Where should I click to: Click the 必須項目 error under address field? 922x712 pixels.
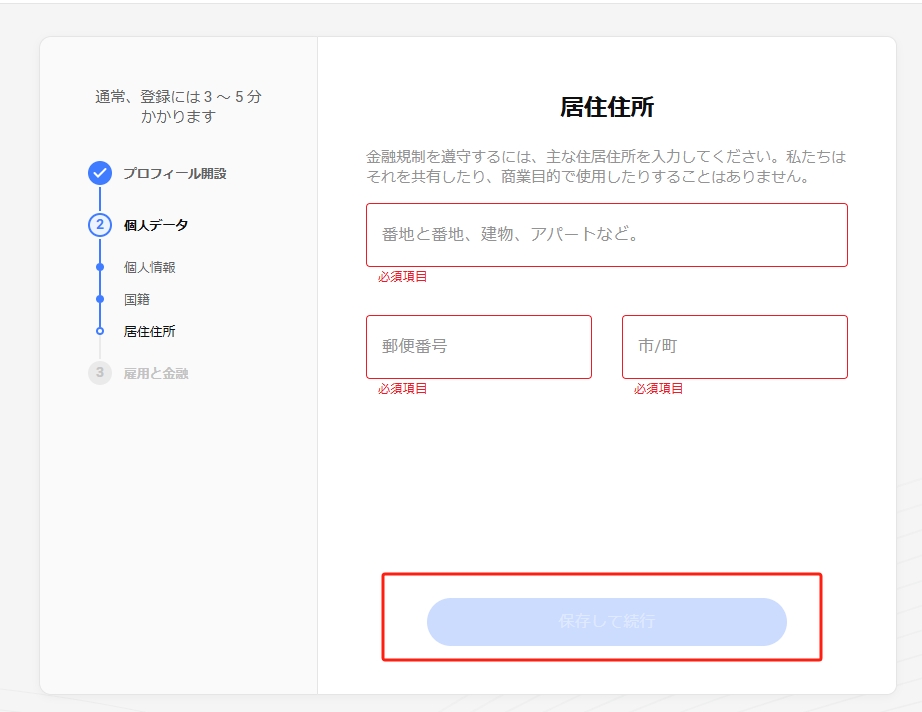point(402,277)
